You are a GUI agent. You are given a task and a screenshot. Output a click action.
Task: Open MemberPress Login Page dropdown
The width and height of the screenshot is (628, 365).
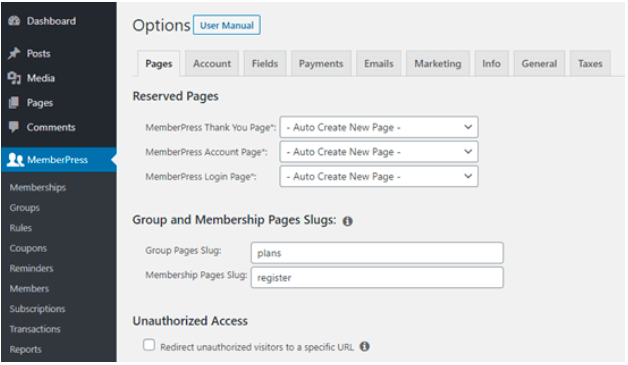(x=379, y=176)
